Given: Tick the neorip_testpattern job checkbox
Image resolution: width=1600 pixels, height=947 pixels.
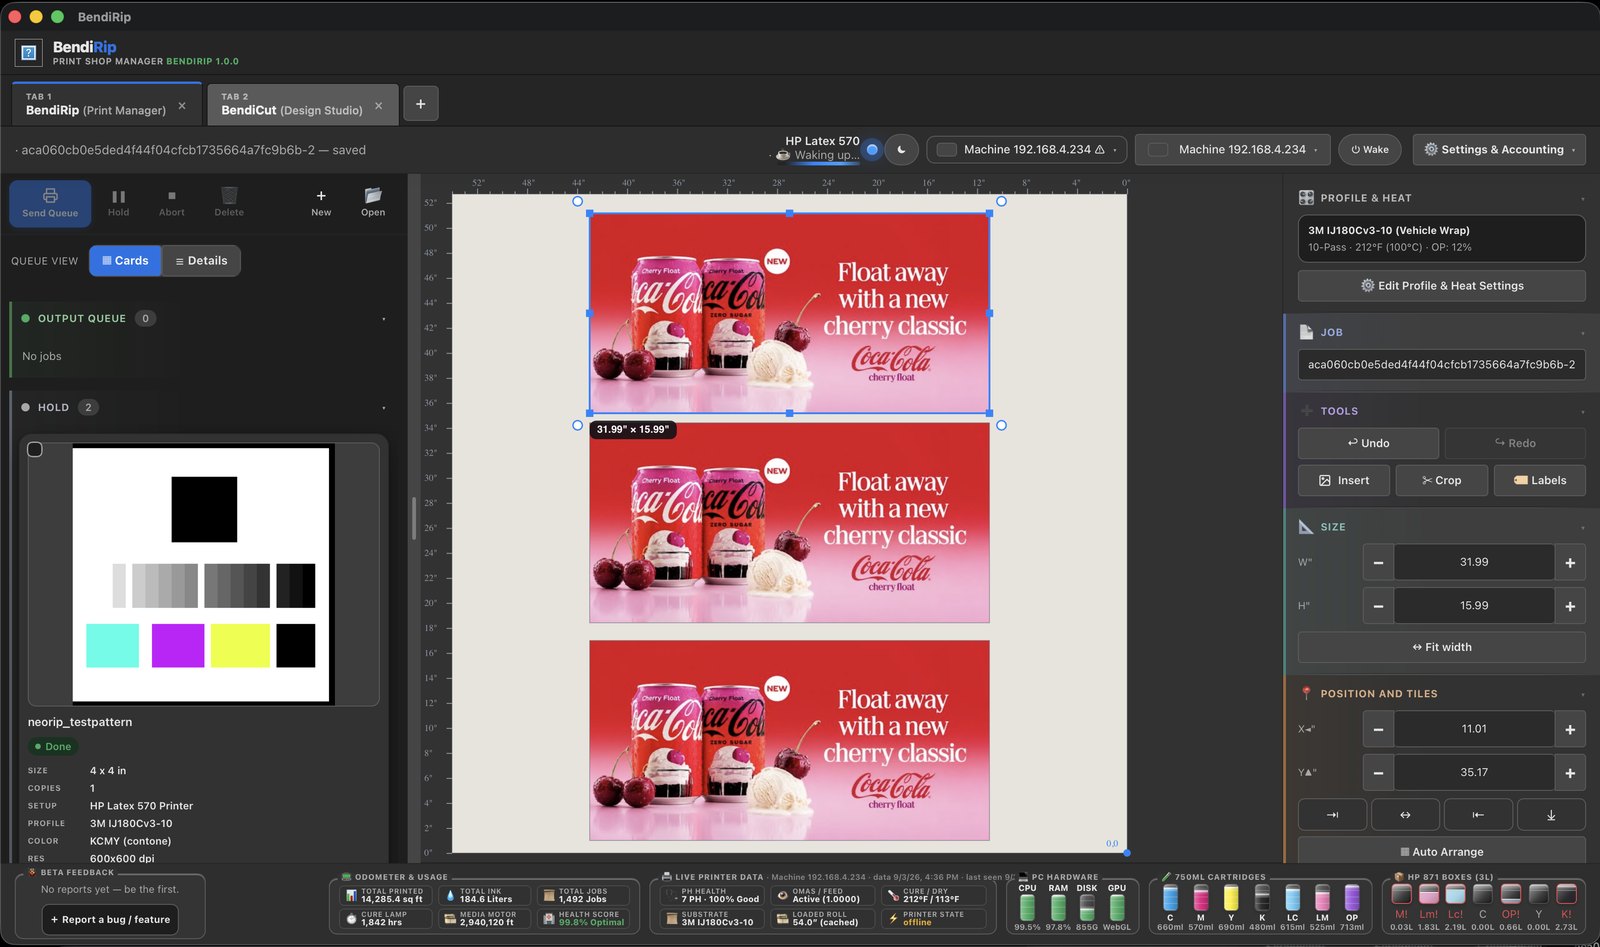Looking at the screenshot, I should (x=35, y=450).
